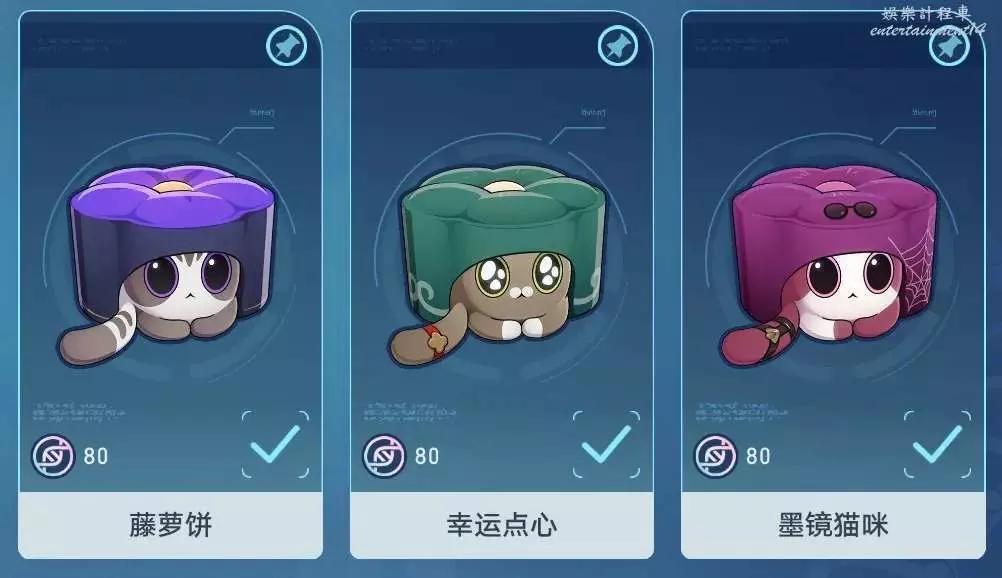Screen dimensions: 1002x578
Task: Click the currency icon on 幸运点心 card
Action: coord(384,456)
